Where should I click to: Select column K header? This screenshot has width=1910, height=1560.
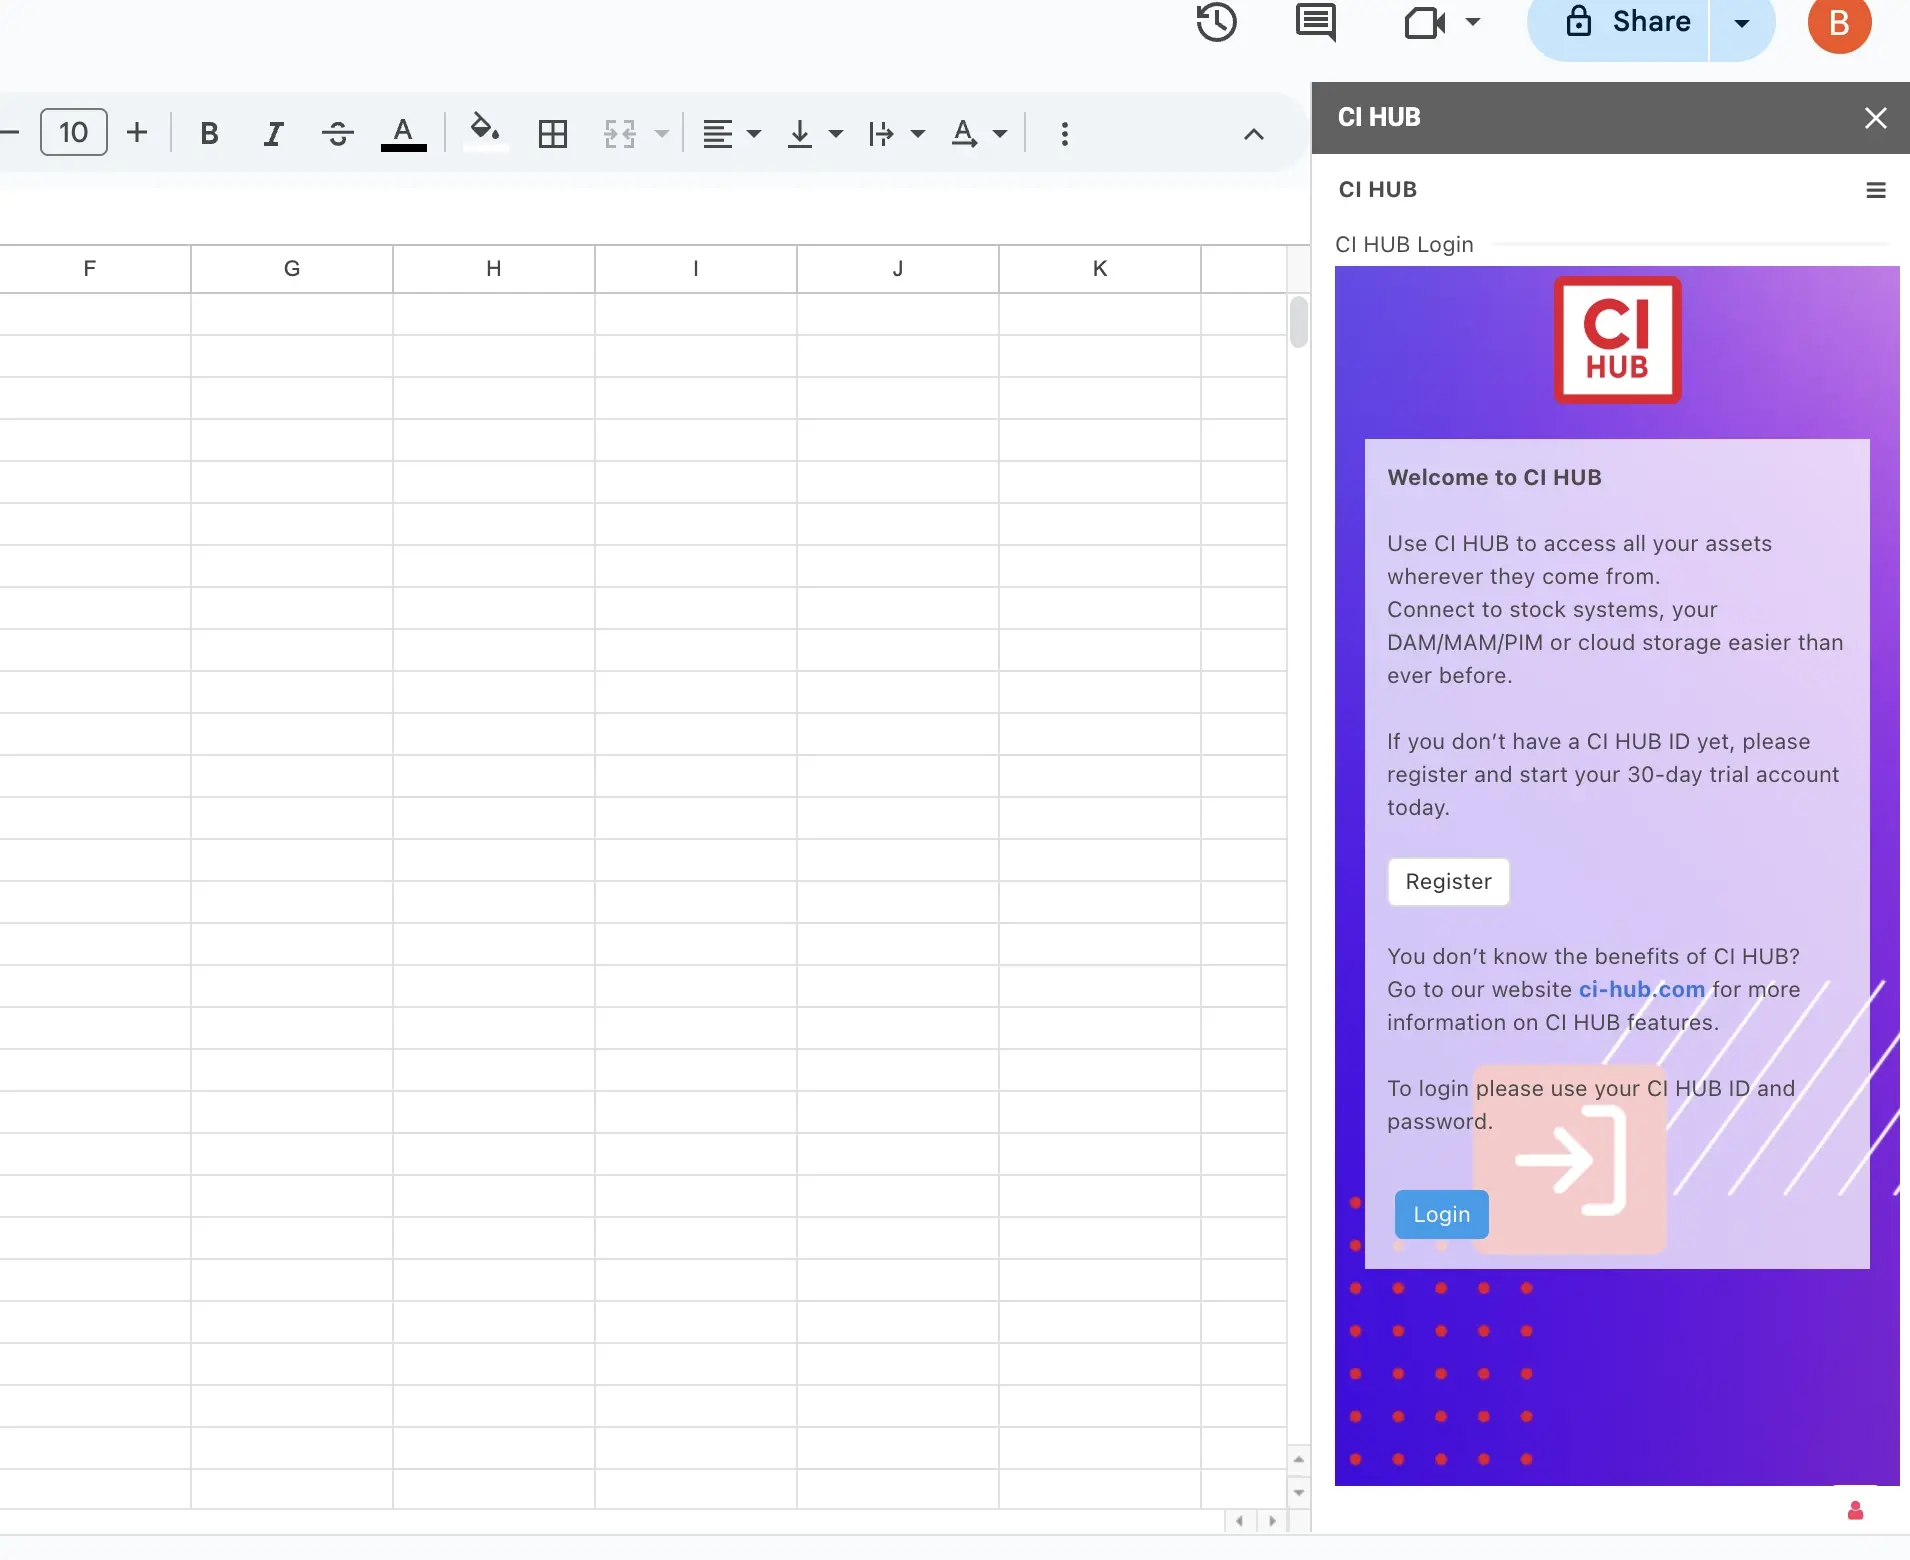point(1099,268)
